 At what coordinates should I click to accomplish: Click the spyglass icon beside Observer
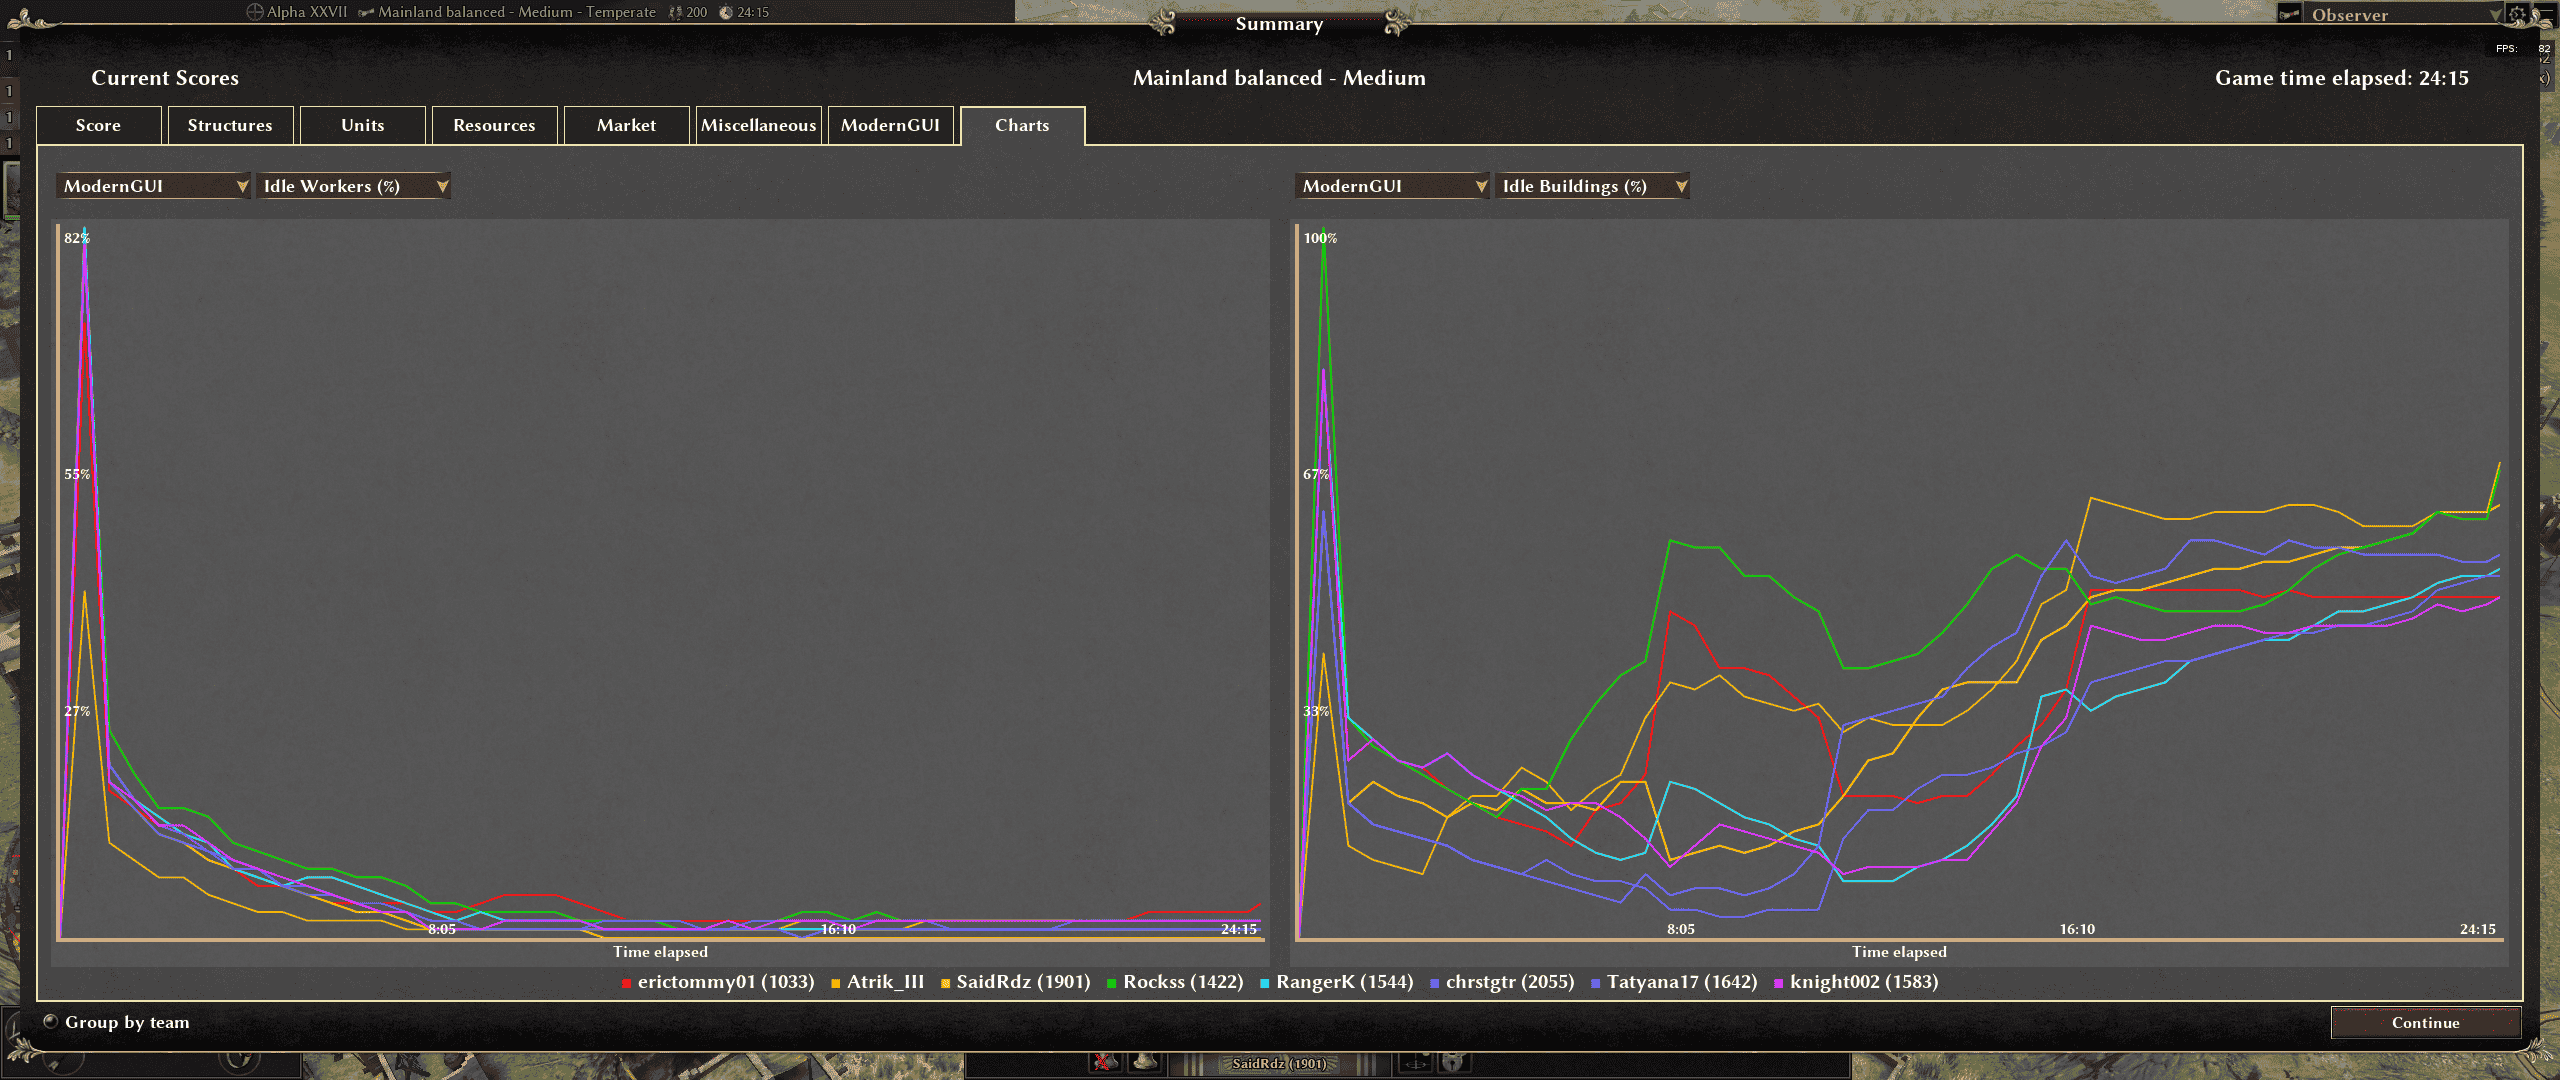[2289, 14]
